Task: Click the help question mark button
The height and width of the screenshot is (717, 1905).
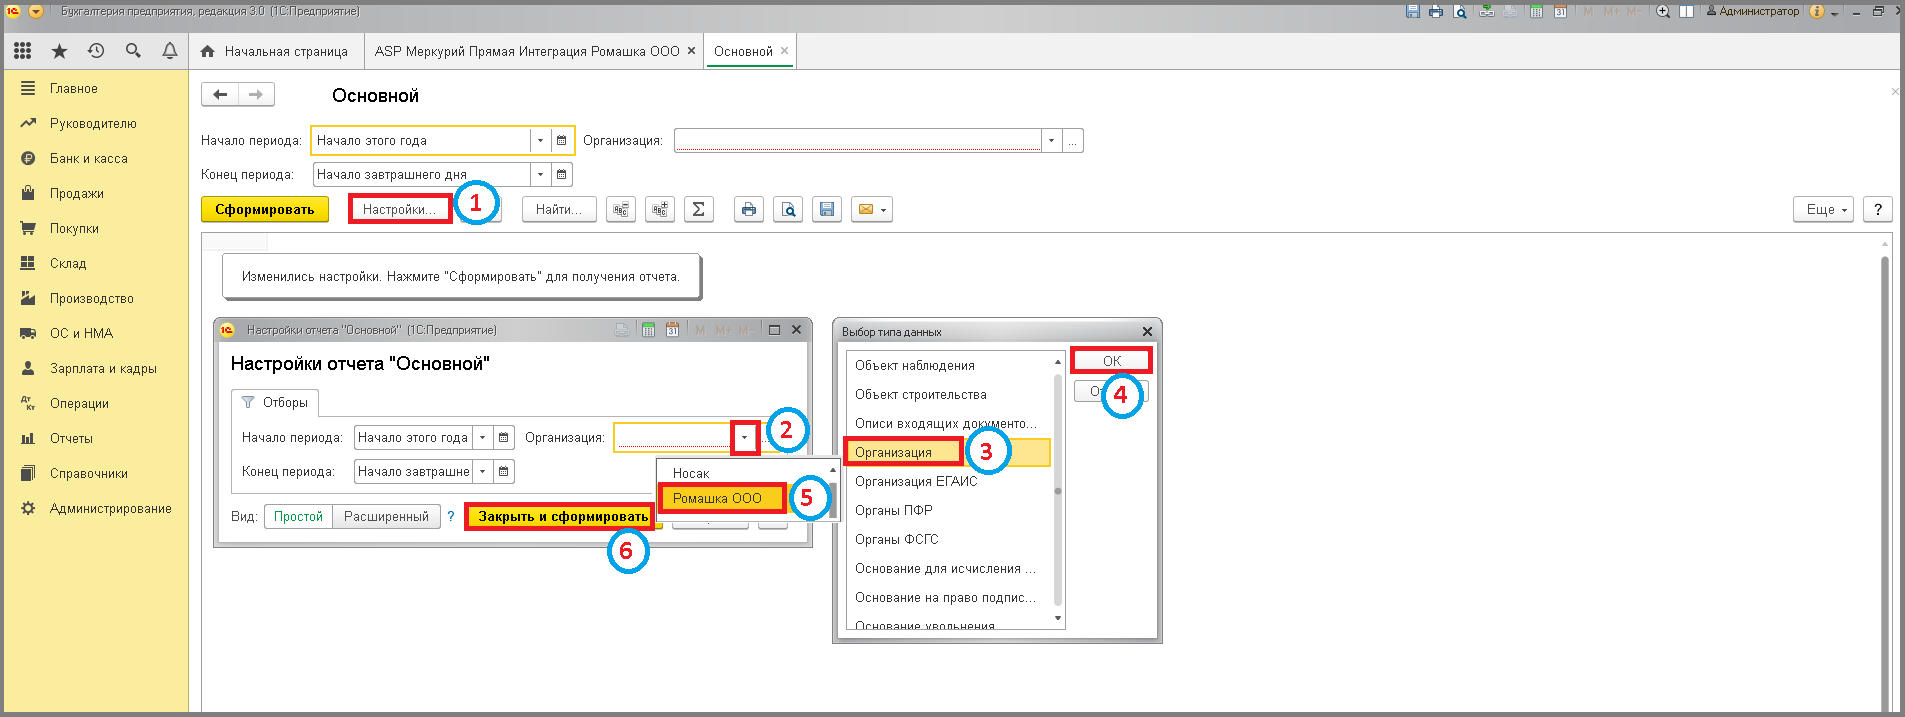Action: click(x=1878, y=209)
